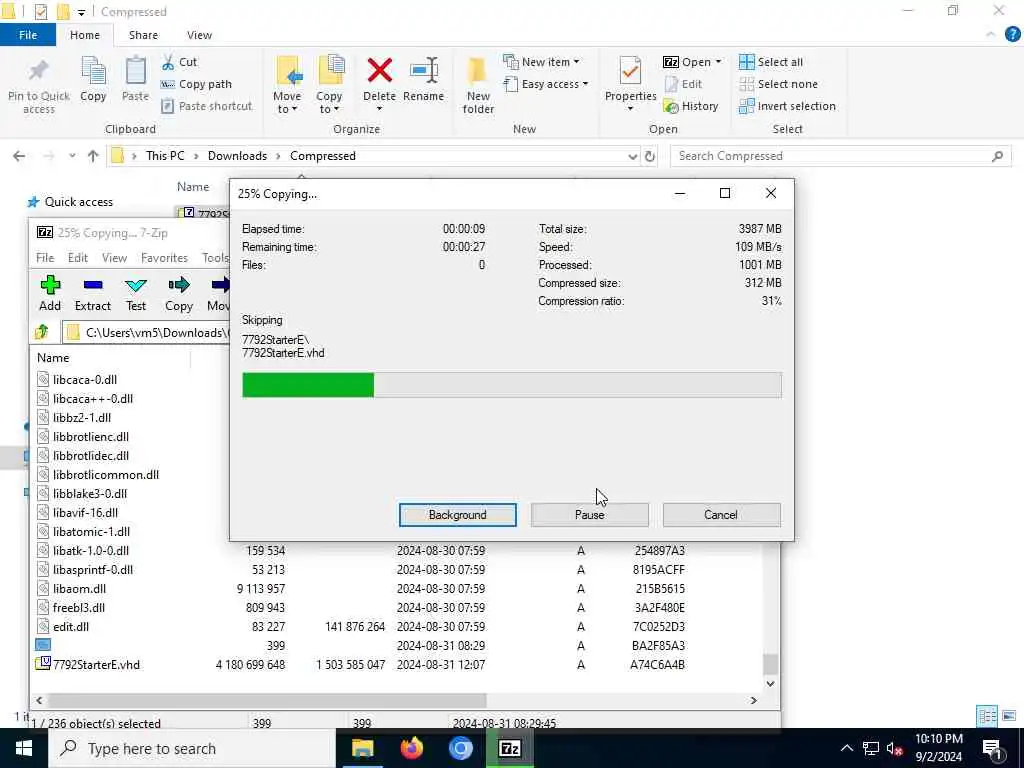Click the Windows taskbar search box
This screenshot has height=768, width=1024.
point(193,748)
